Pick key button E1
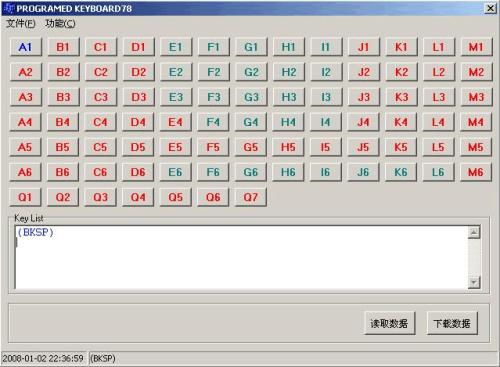The image size is (500, 367). 176,47
